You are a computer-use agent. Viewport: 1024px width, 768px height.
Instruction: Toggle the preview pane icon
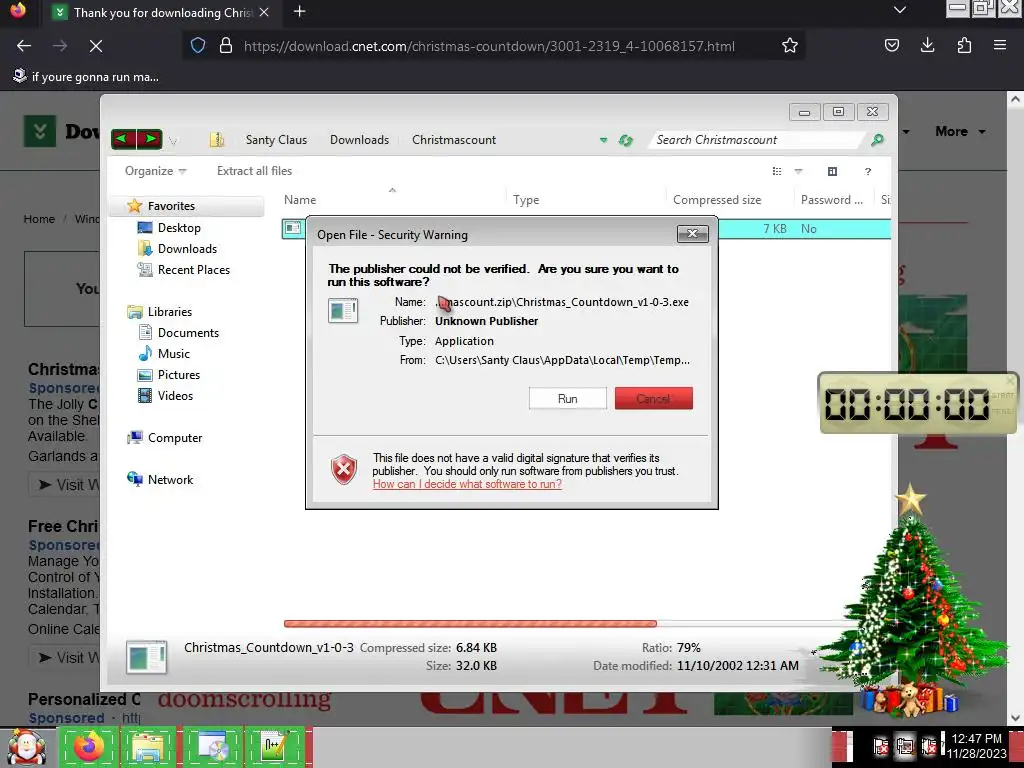(x=832, y=171)
